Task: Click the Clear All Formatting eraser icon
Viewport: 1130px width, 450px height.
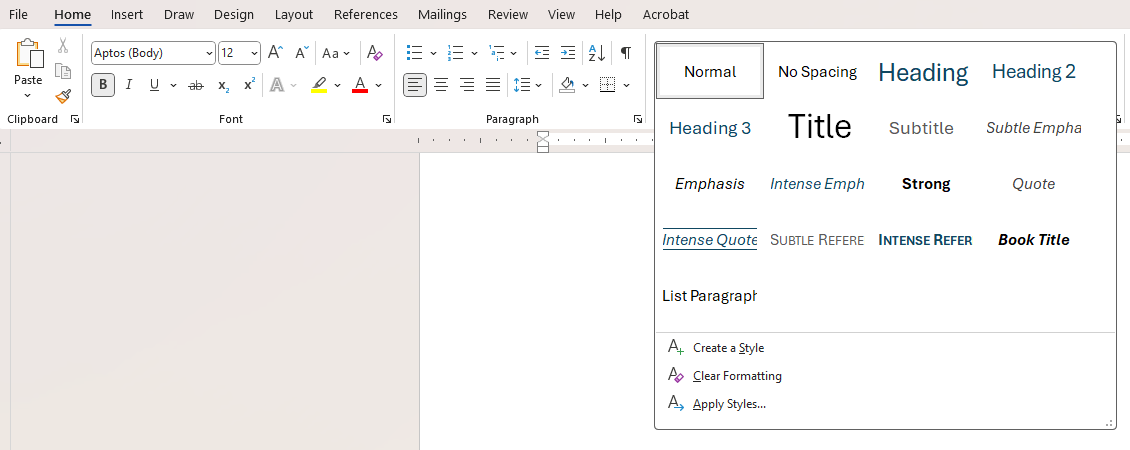Action: 375,53
